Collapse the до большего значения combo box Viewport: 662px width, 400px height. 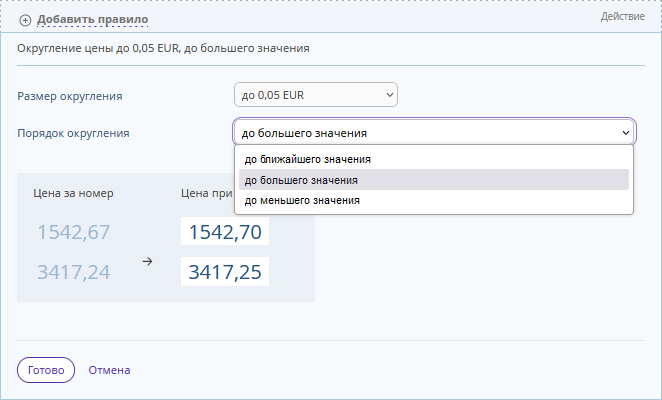(x=434, y=133)
